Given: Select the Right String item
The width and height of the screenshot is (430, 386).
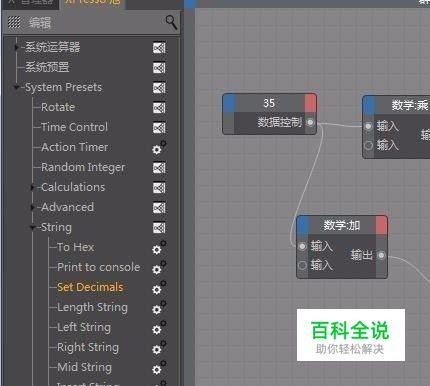Looking at the screenshot, I should coord(88,347).
